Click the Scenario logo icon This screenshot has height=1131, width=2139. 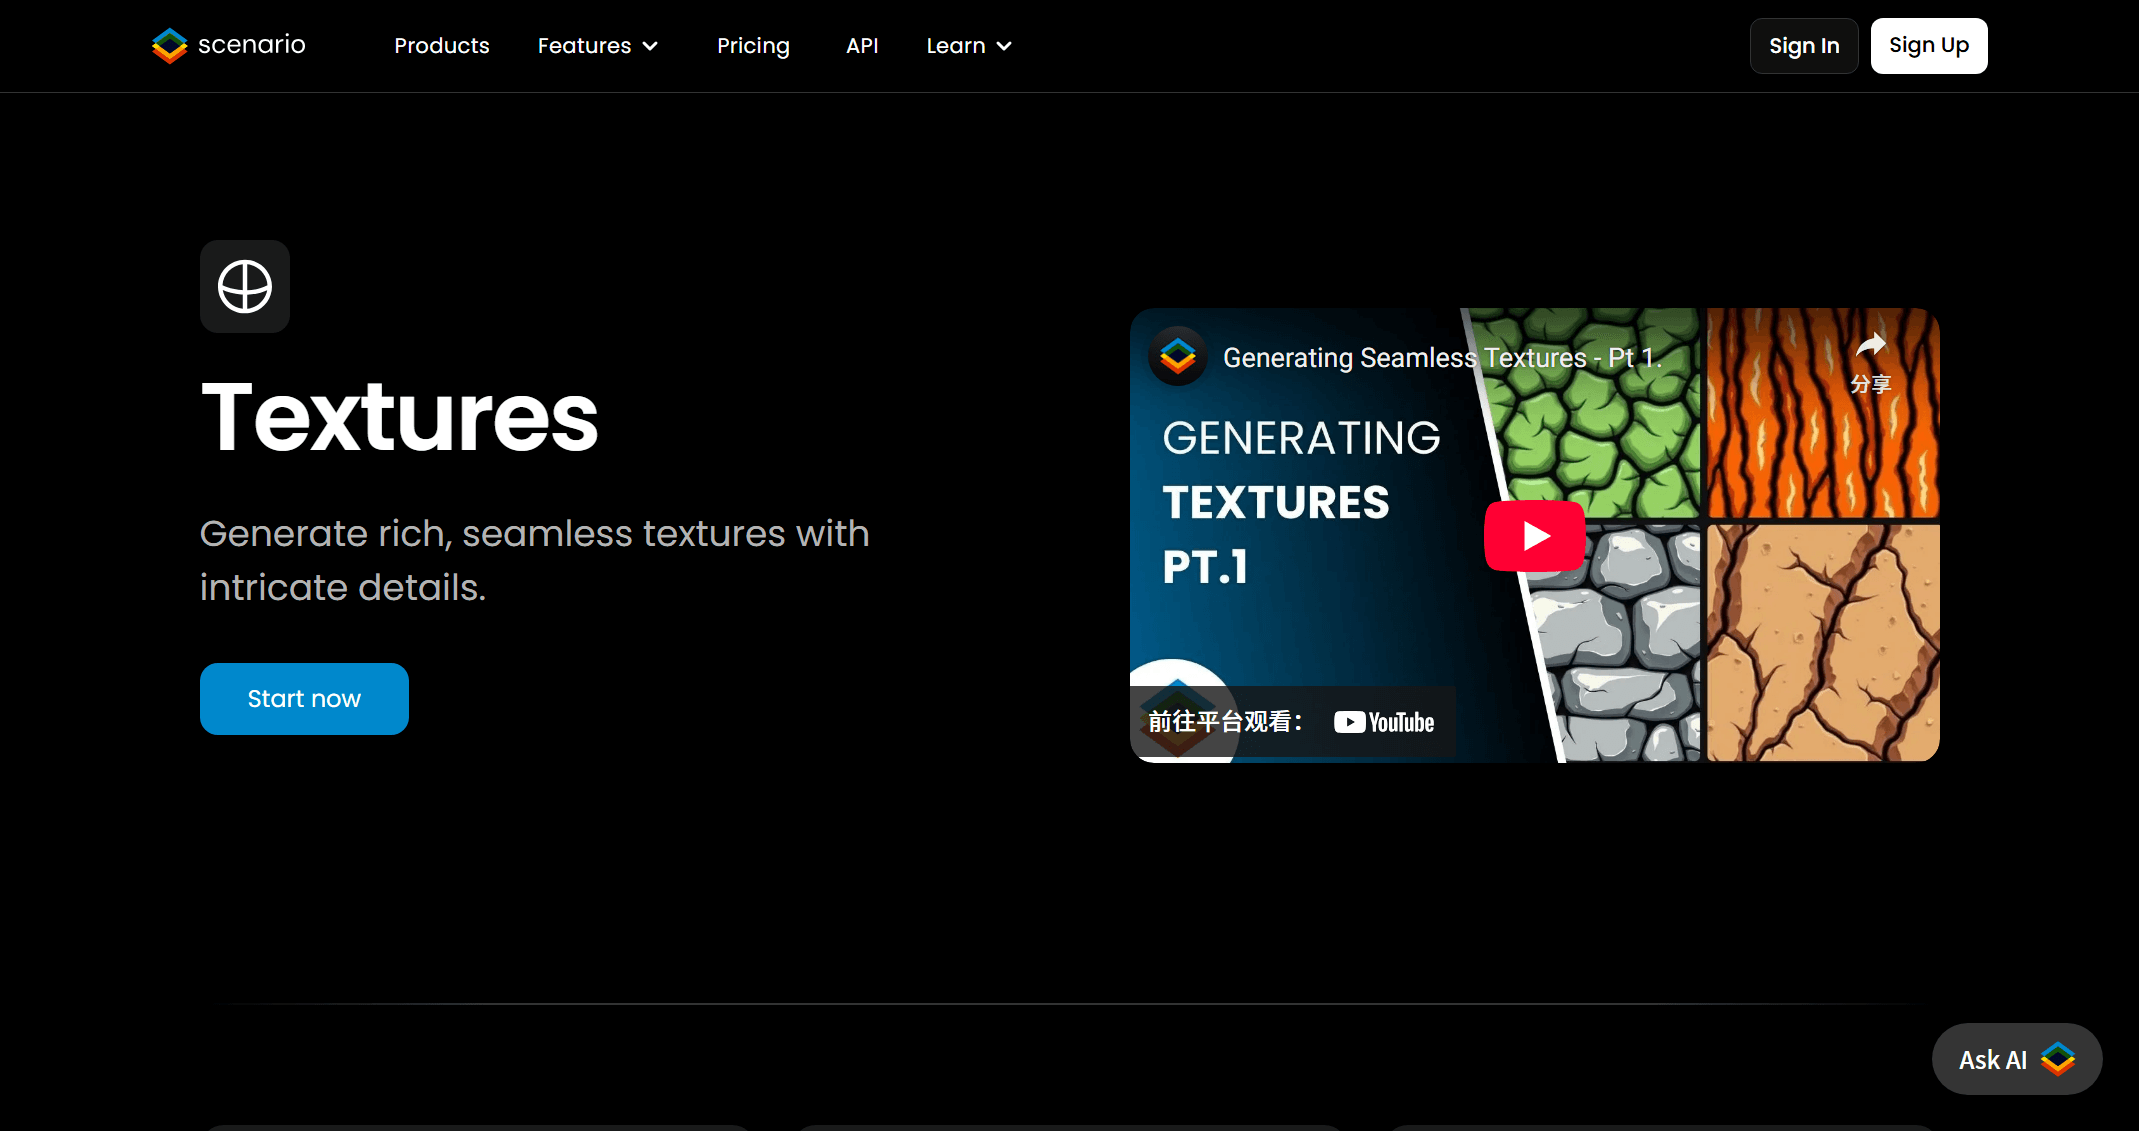[x=169, y=45]
